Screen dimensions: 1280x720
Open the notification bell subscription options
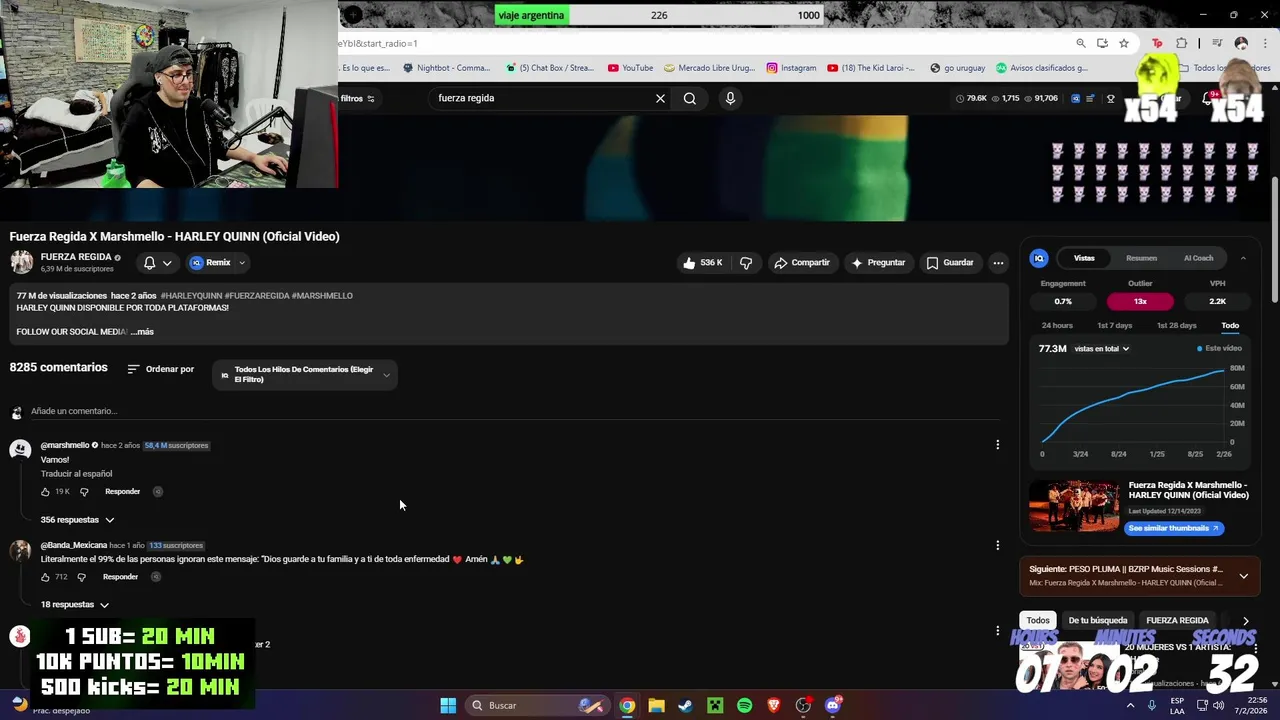coord(157,263)
